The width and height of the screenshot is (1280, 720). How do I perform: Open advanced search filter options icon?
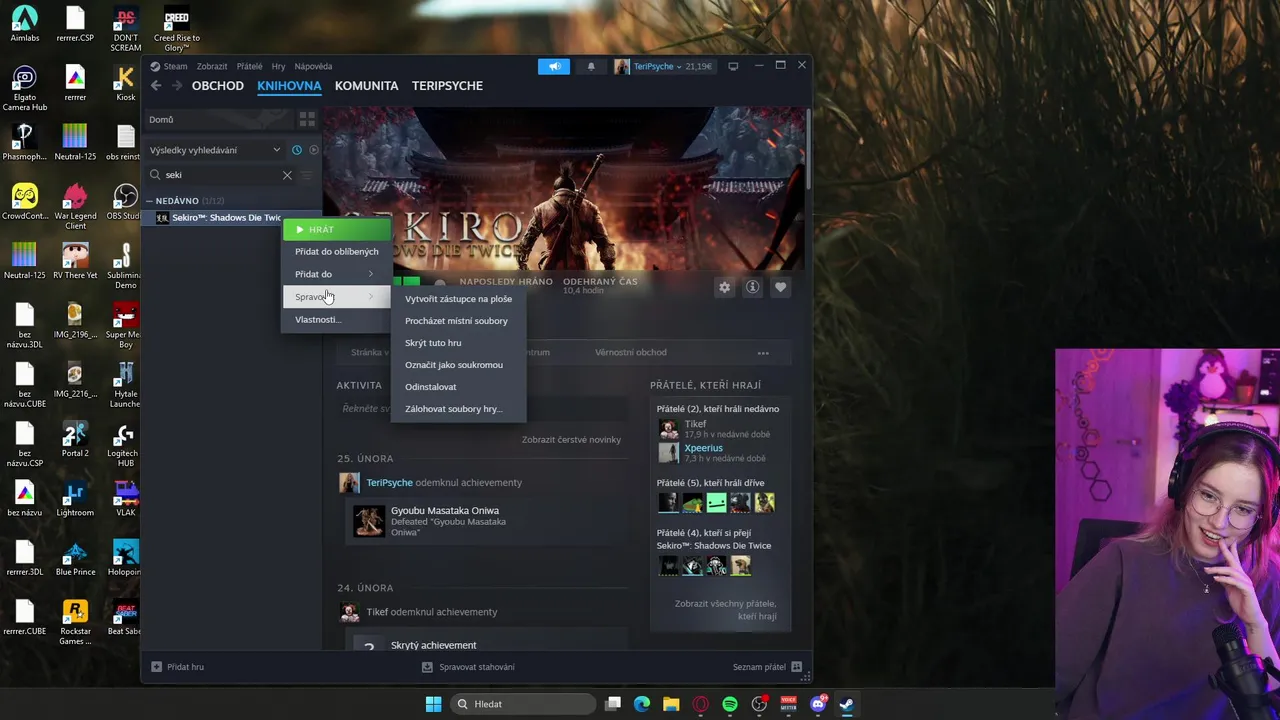pos(307,175)
